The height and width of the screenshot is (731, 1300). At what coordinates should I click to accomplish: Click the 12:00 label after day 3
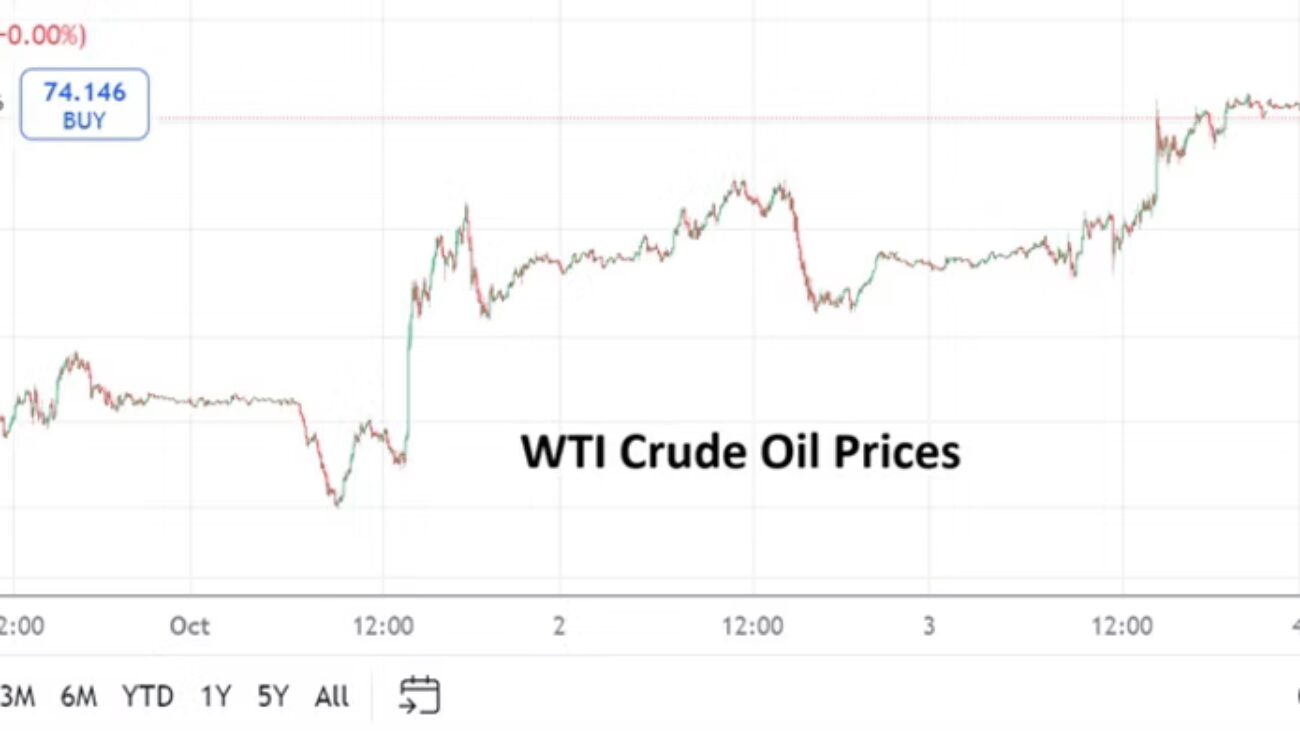(1121, 626)
